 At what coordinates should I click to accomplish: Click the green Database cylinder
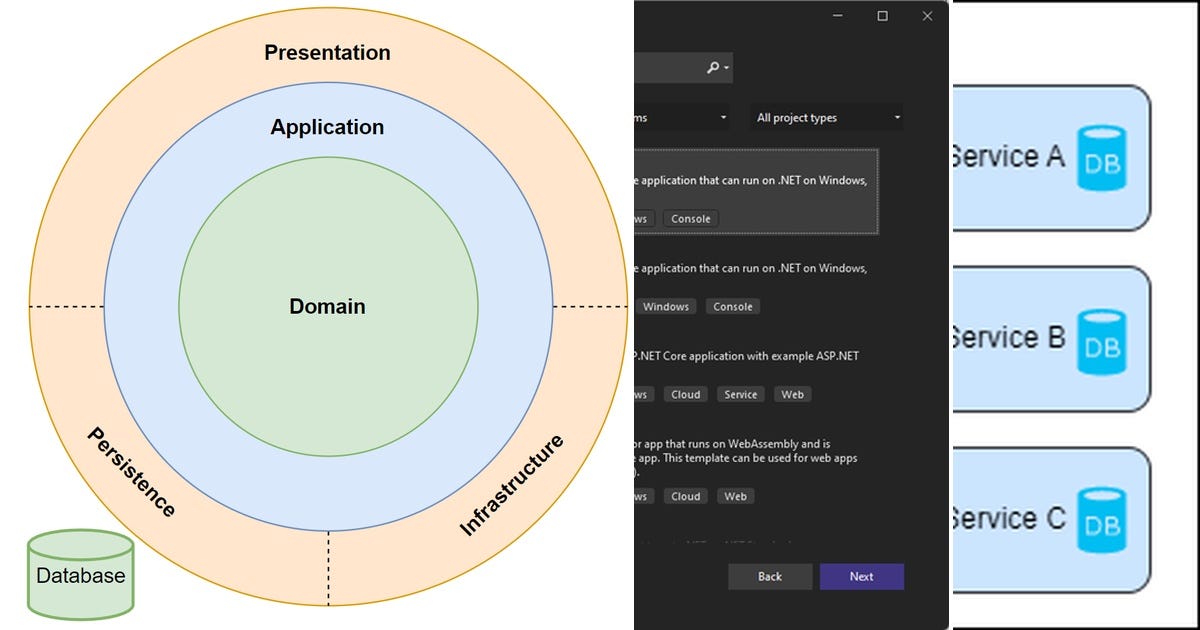(x=80, y=574)
